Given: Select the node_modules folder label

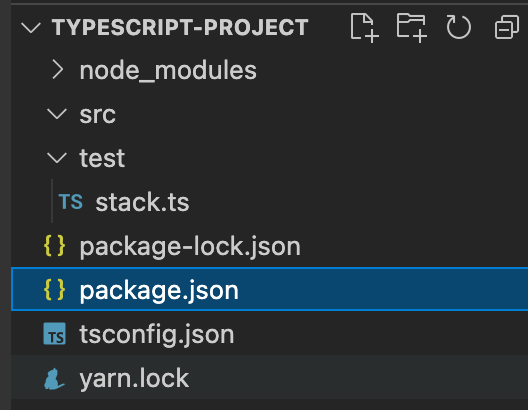Looking at the screenshot, I should coord(168,71).
